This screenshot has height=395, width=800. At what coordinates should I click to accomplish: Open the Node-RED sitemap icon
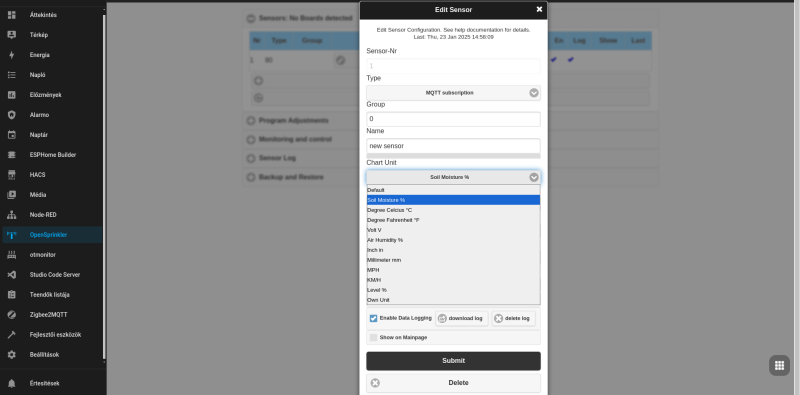click(12, 215)
